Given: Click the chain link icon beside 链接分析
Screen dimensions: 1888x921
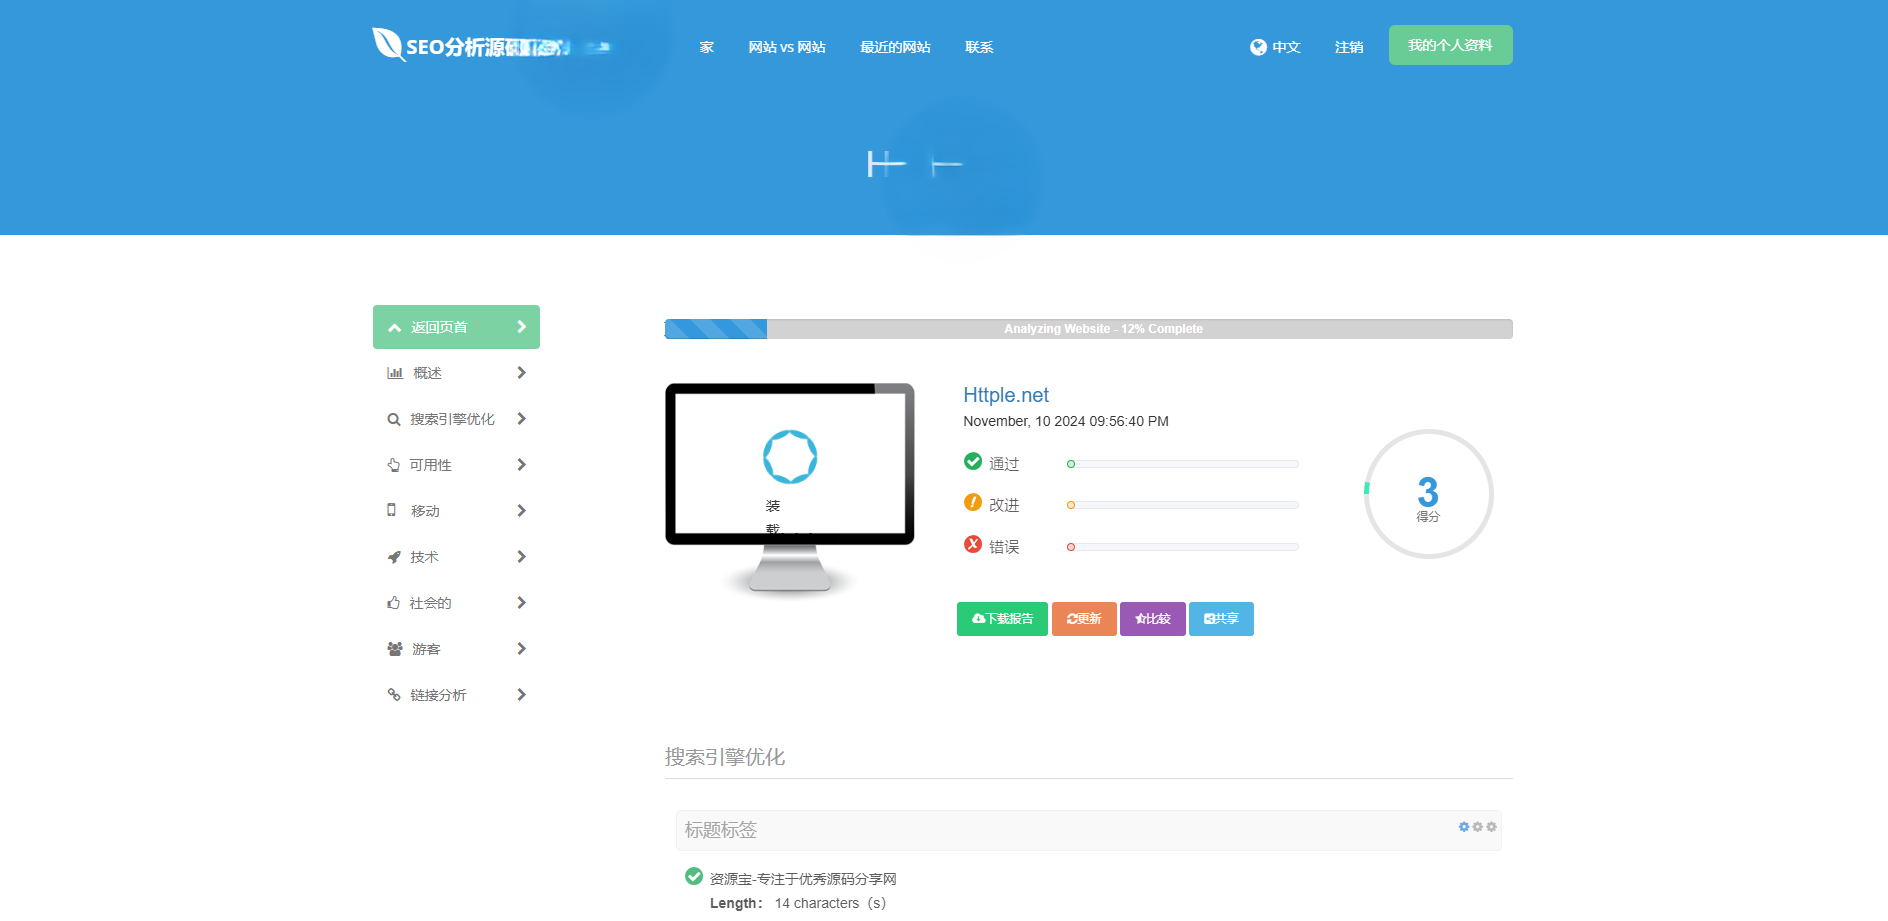Looking at the screenshot, I should pos(394,695).
